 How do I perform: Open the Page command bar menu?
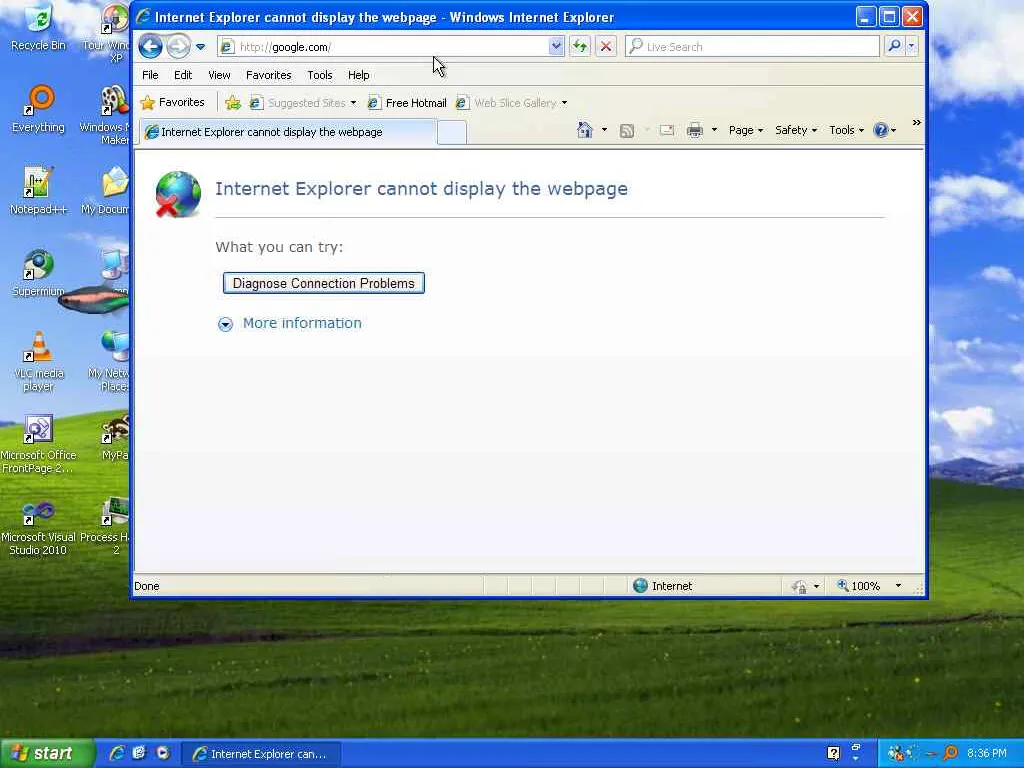click(746, 130)
